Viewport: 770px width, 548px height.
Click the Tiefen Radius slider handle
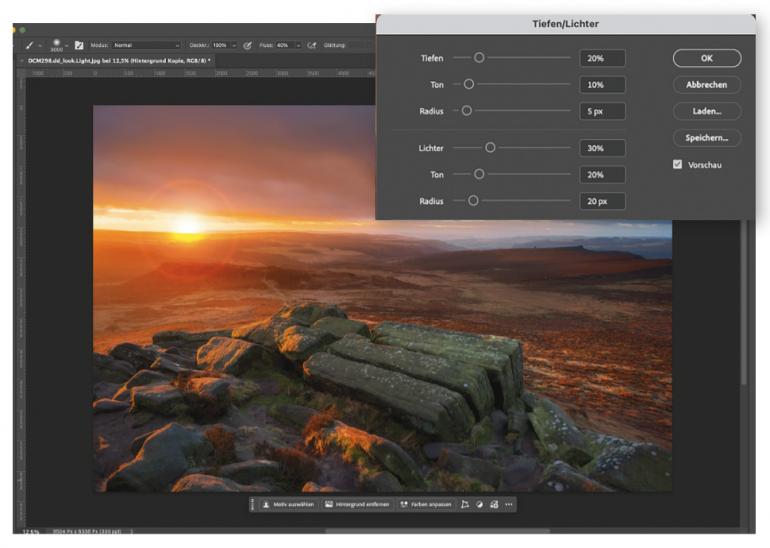pyautogui.click(x=467, y=110)
